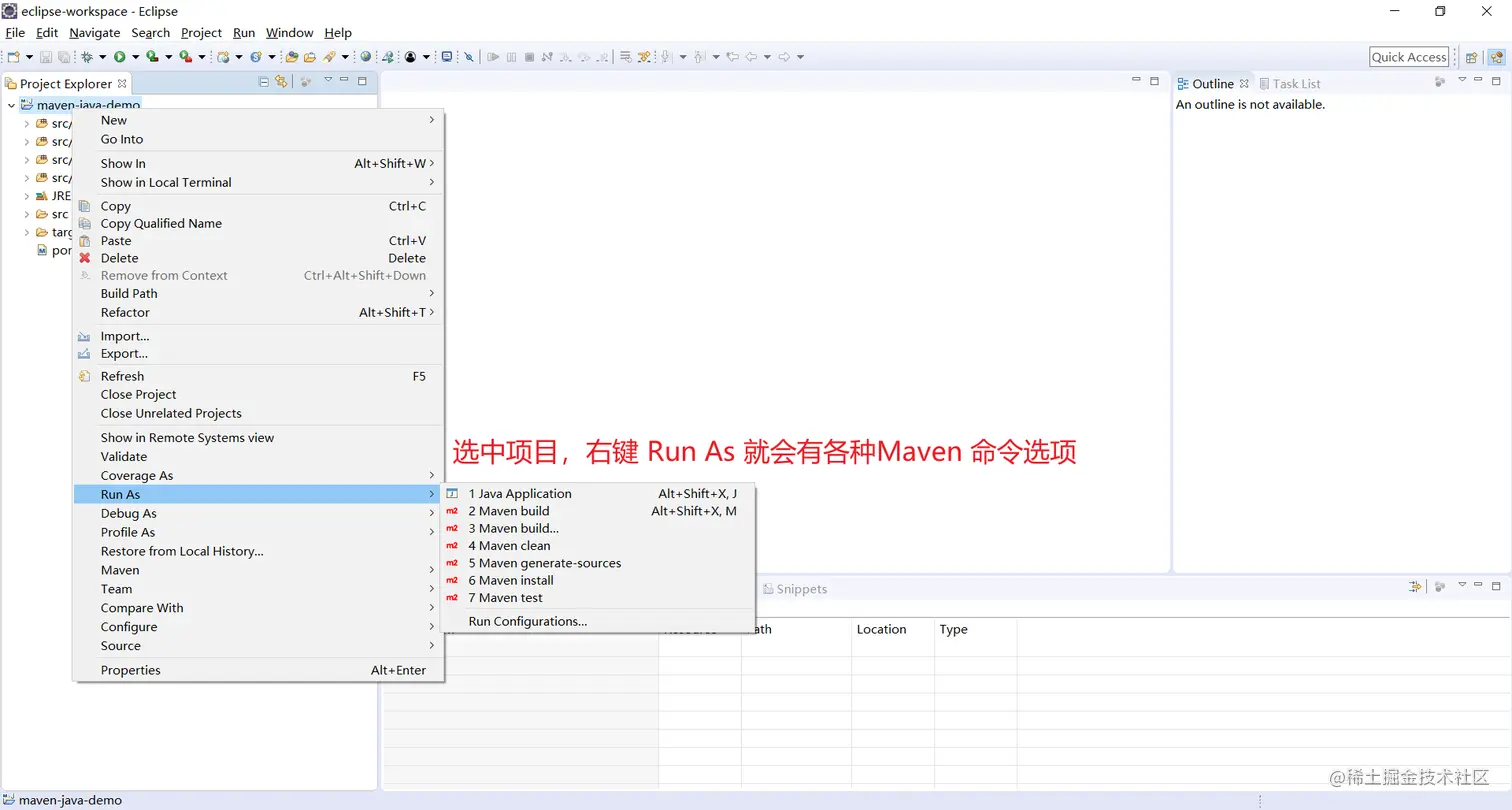Viewport: 1512px width, 810px height.
Task: Click the Last Edit Location icon
Action: click(731, 57)
